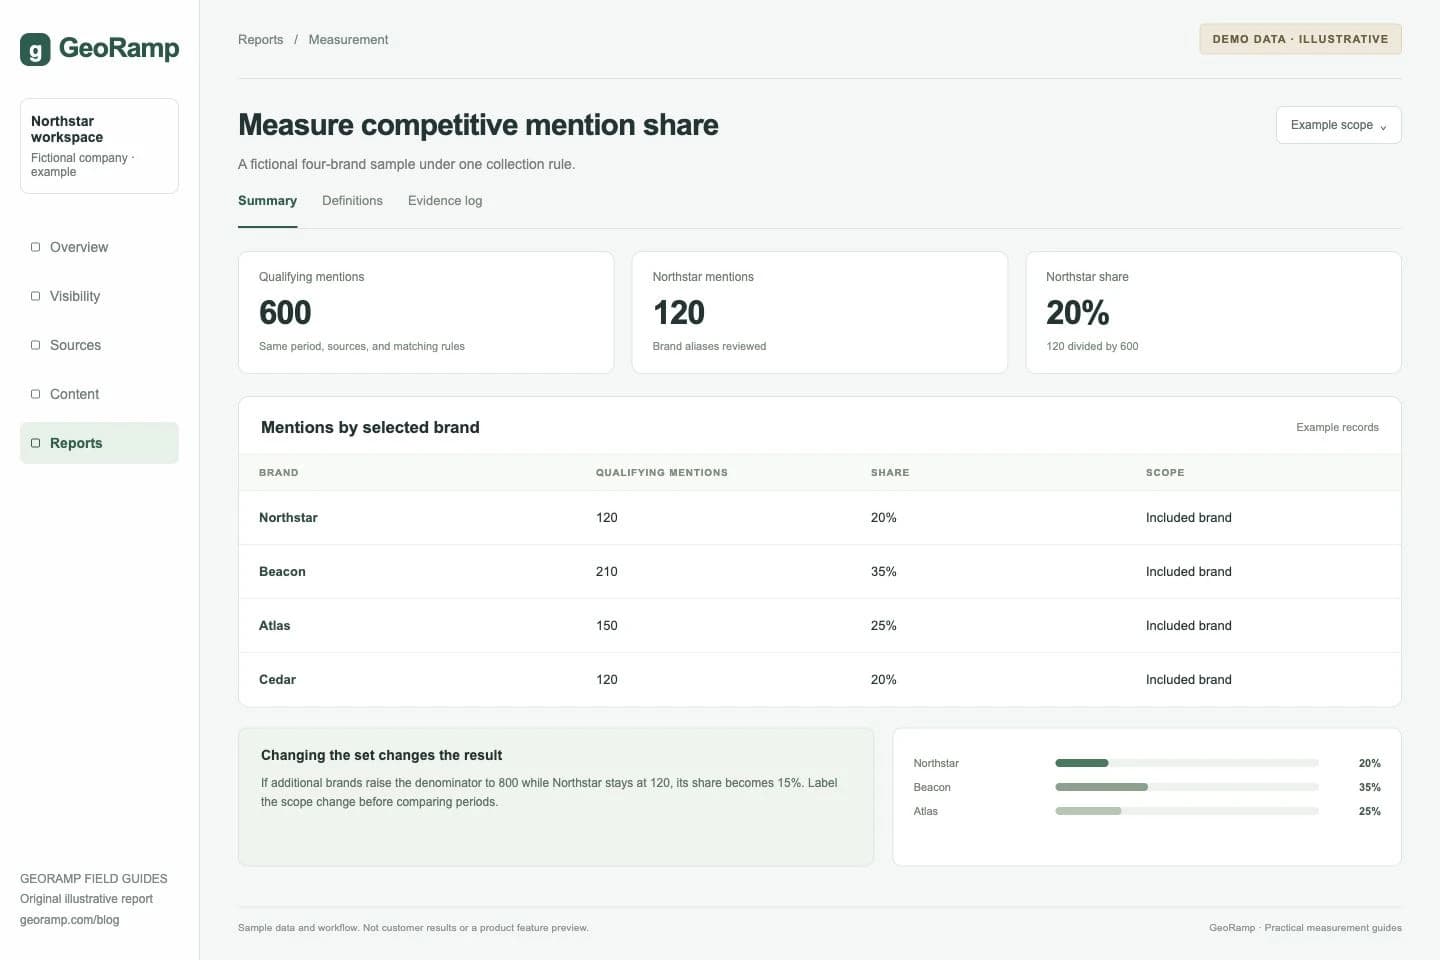Select the Beacon brand table row name

coord(282,572)
